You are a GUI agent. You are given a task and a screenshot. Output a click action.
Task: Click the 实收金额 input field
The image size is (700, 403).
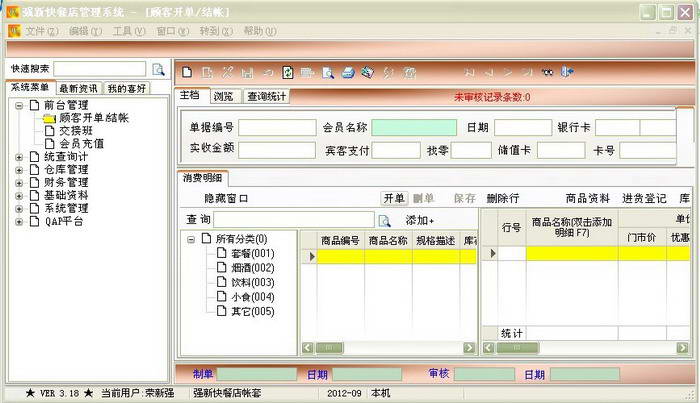(277, 150)
